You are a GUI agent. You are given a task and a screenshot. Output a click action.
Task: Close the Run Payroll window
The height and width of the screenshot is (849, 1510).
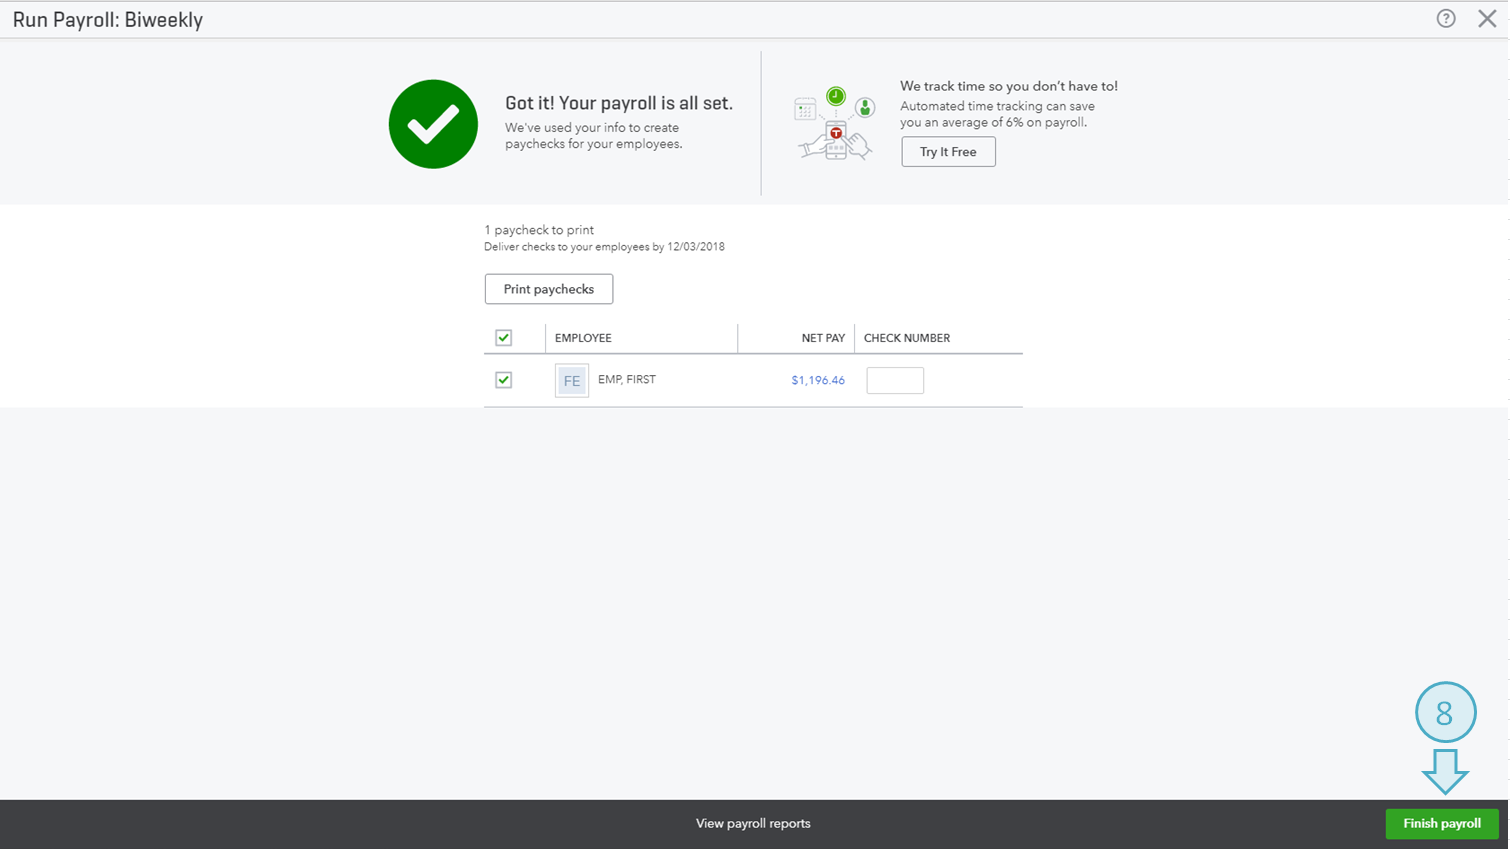[x=1487, y=19]
